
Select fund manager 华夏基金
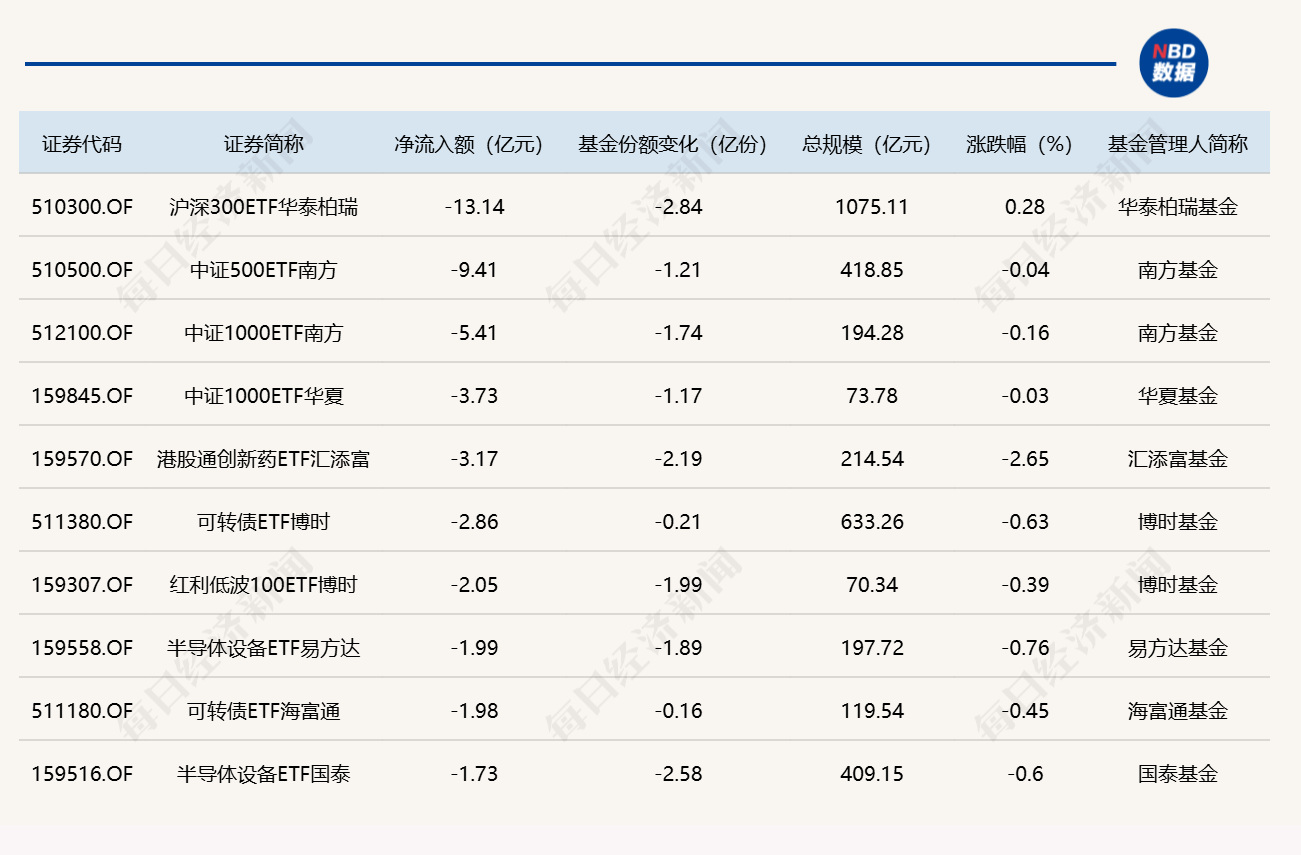click(x=1178, y=396)
